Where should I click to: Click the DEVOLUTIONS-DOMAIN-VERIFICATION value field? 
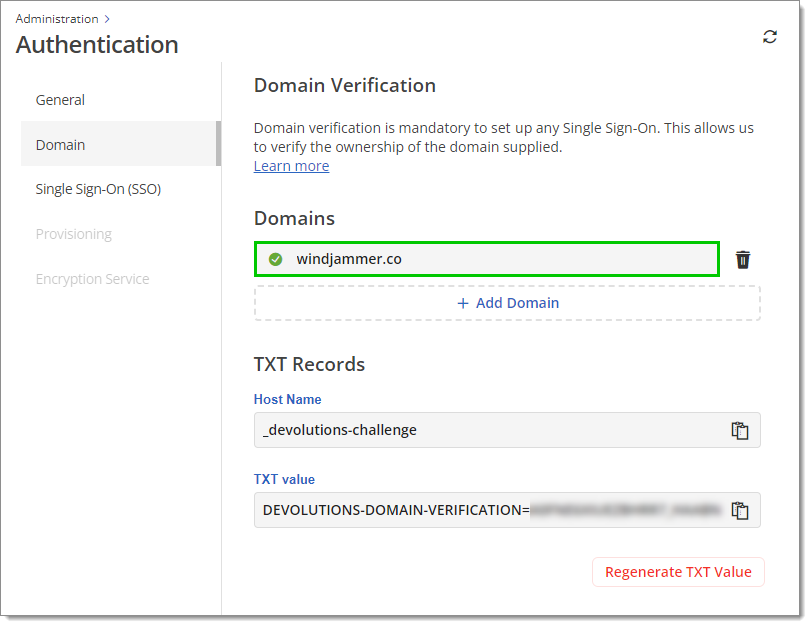[507, 510]
